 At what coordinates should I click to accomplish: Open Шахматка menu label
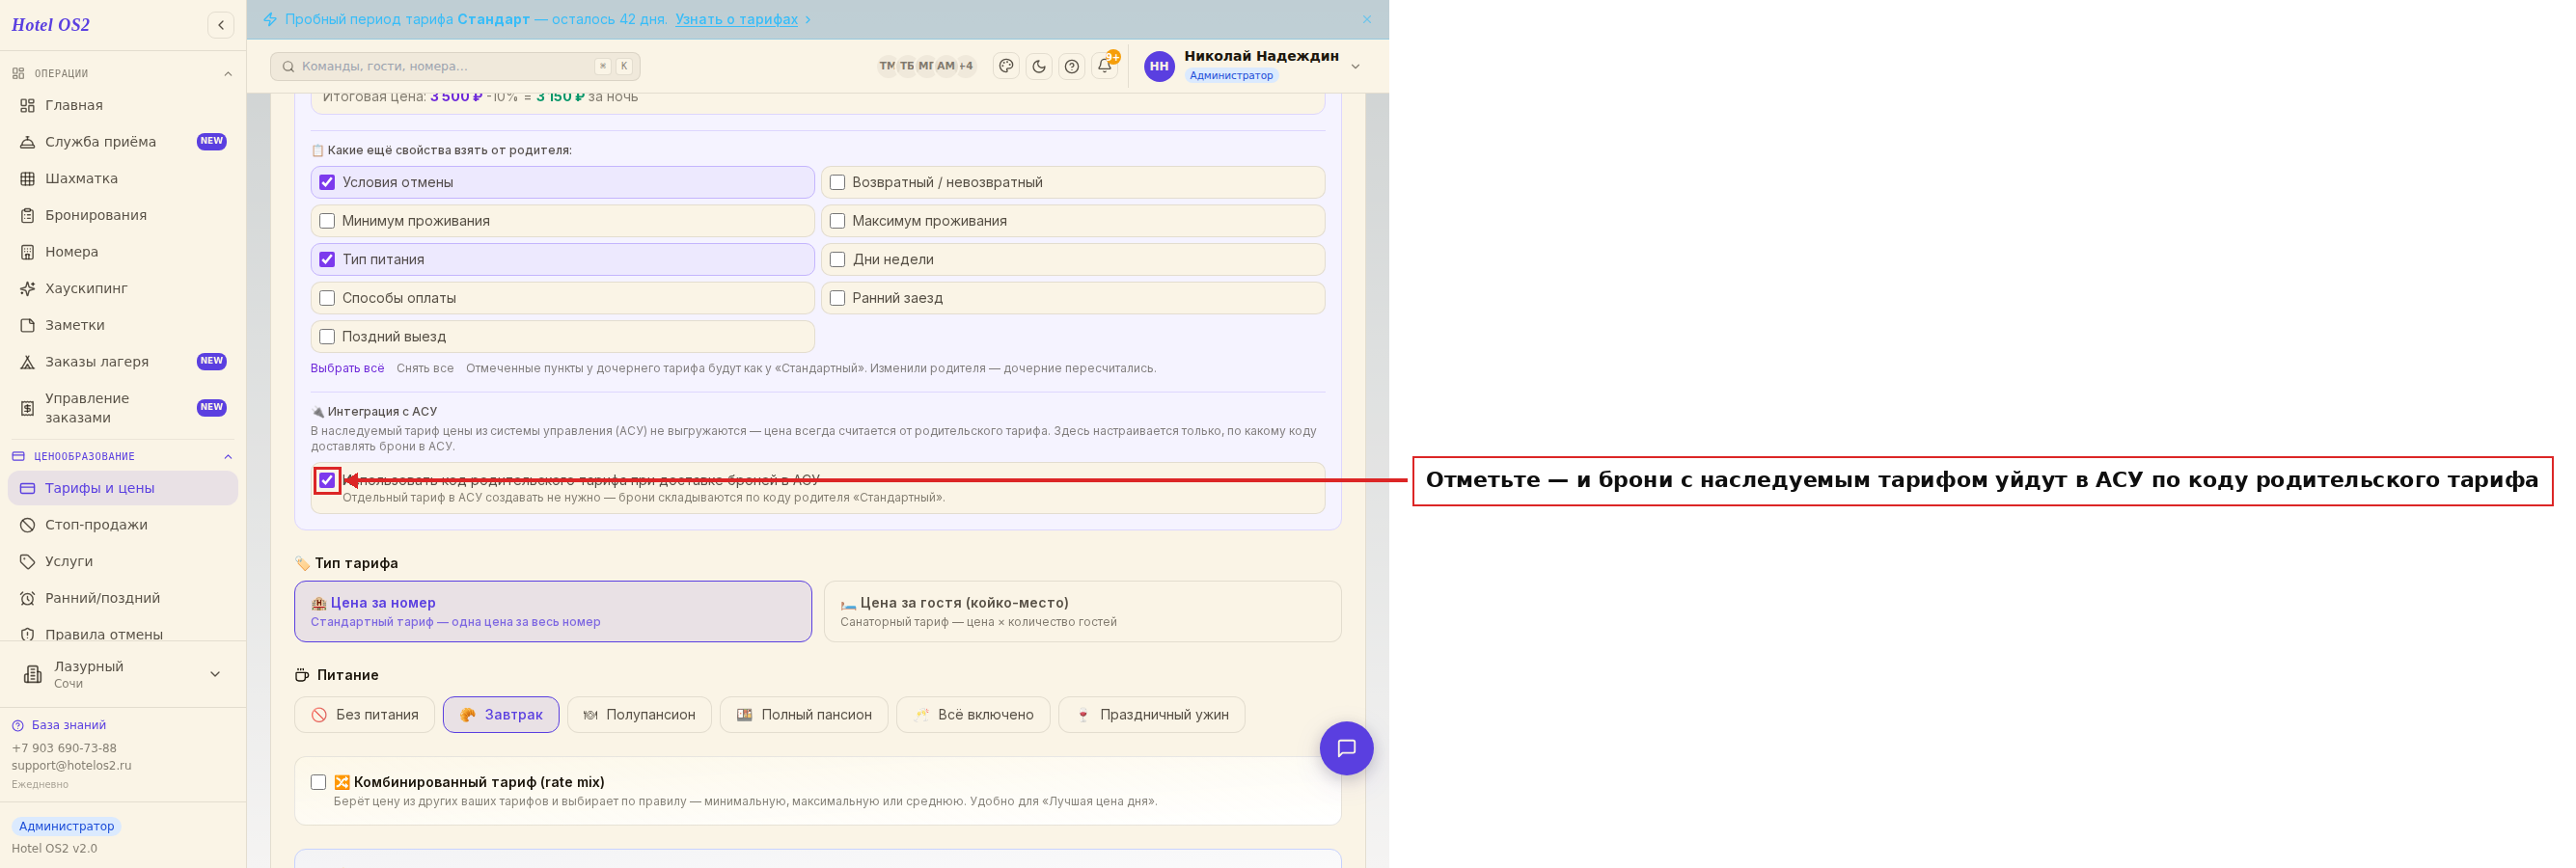81,179
